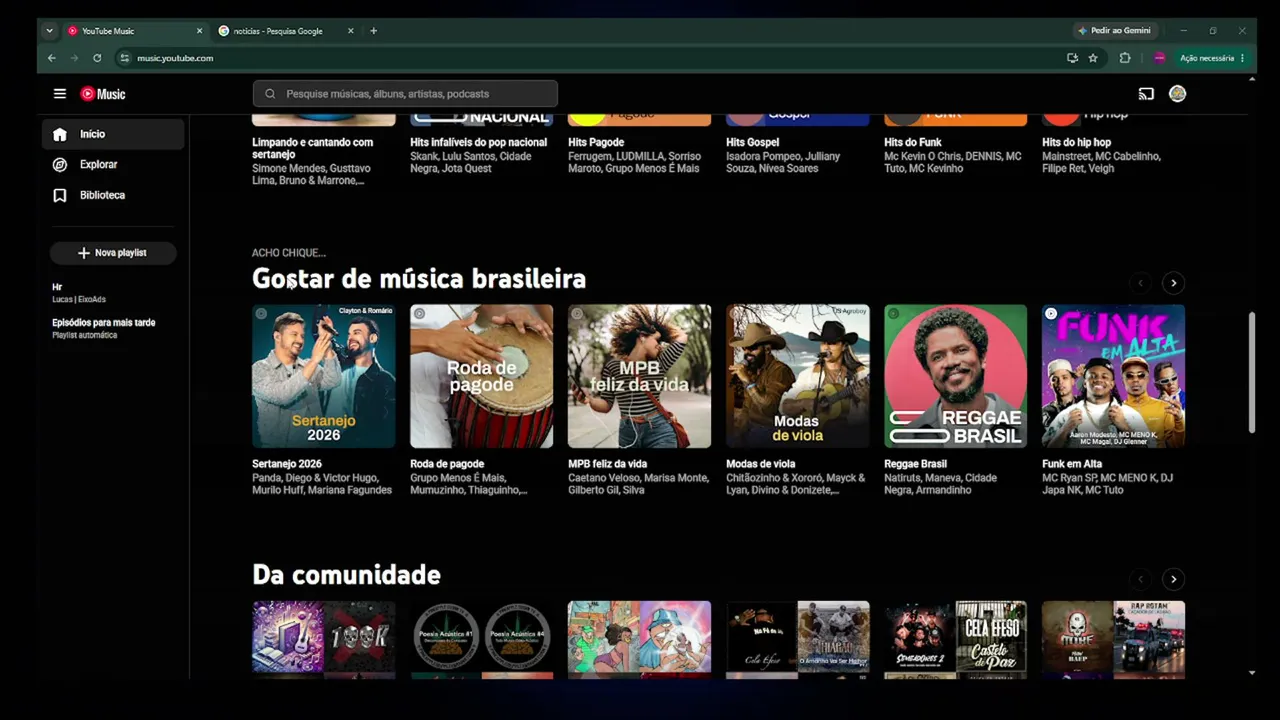Open the YouTube Music guide hamburger menu

(x=60, y=94)
